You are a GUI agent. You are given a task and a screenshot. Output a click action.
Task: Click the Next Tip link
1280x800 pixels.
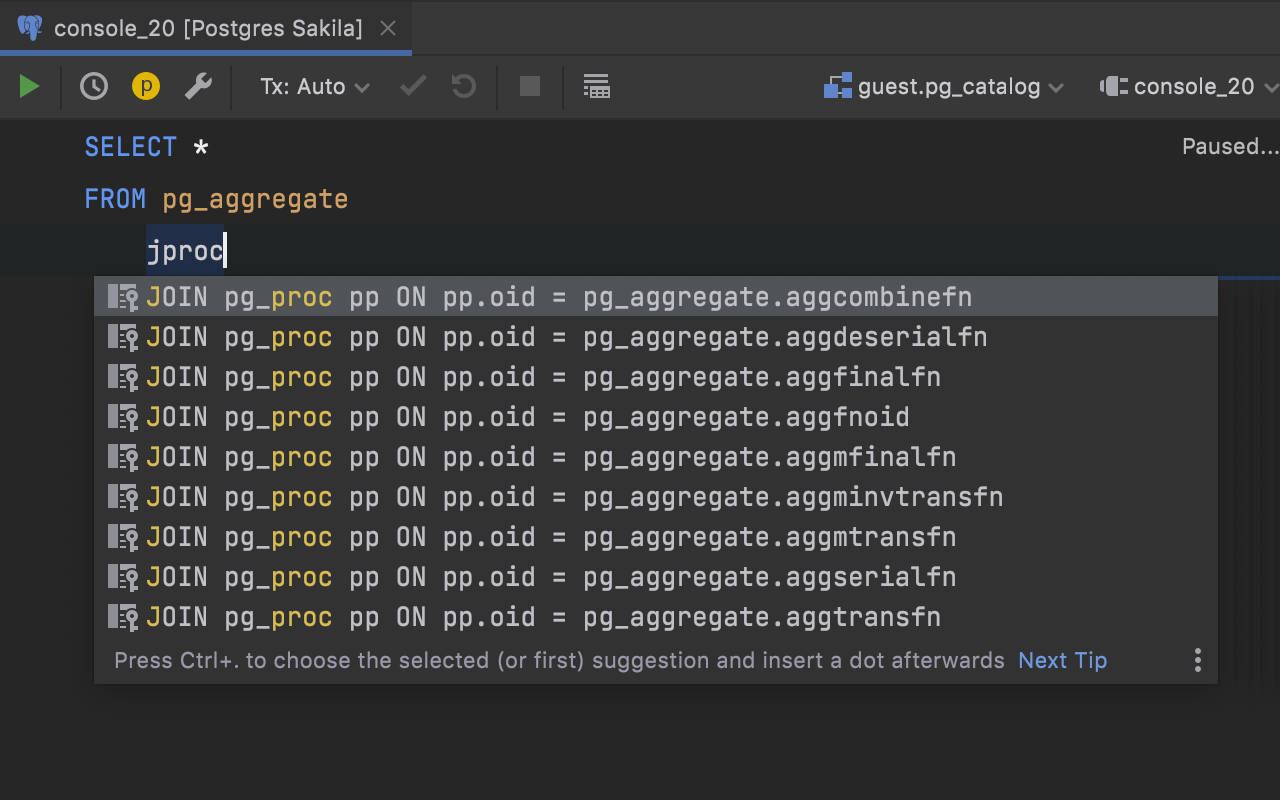1062,661
